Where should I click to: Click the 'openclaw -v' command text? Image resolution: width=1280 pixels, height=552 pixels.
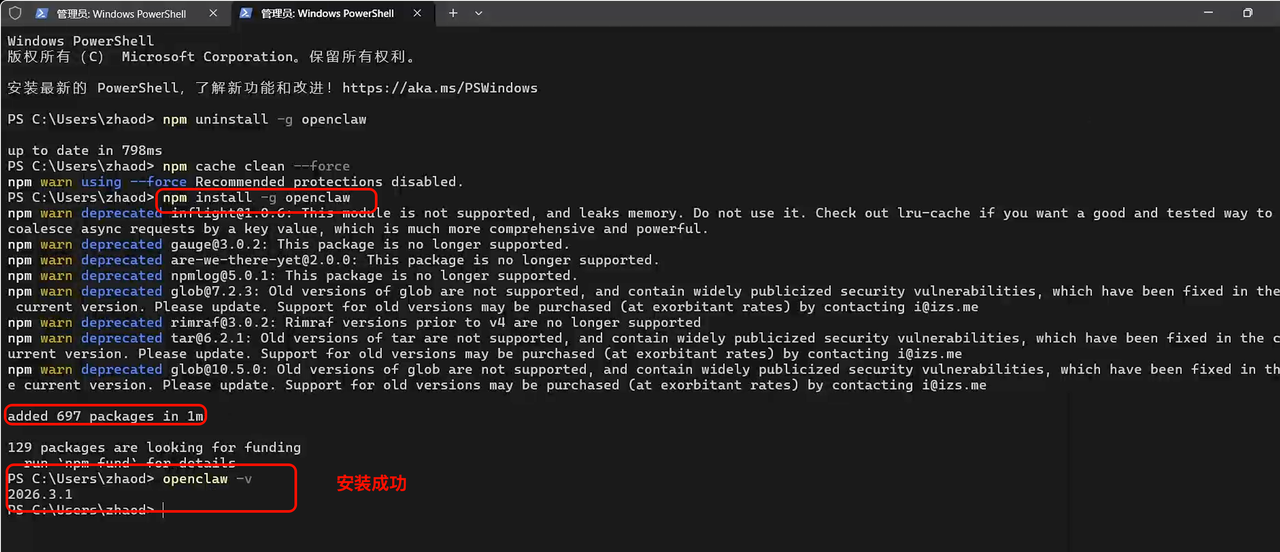click(x=207, y=479)
